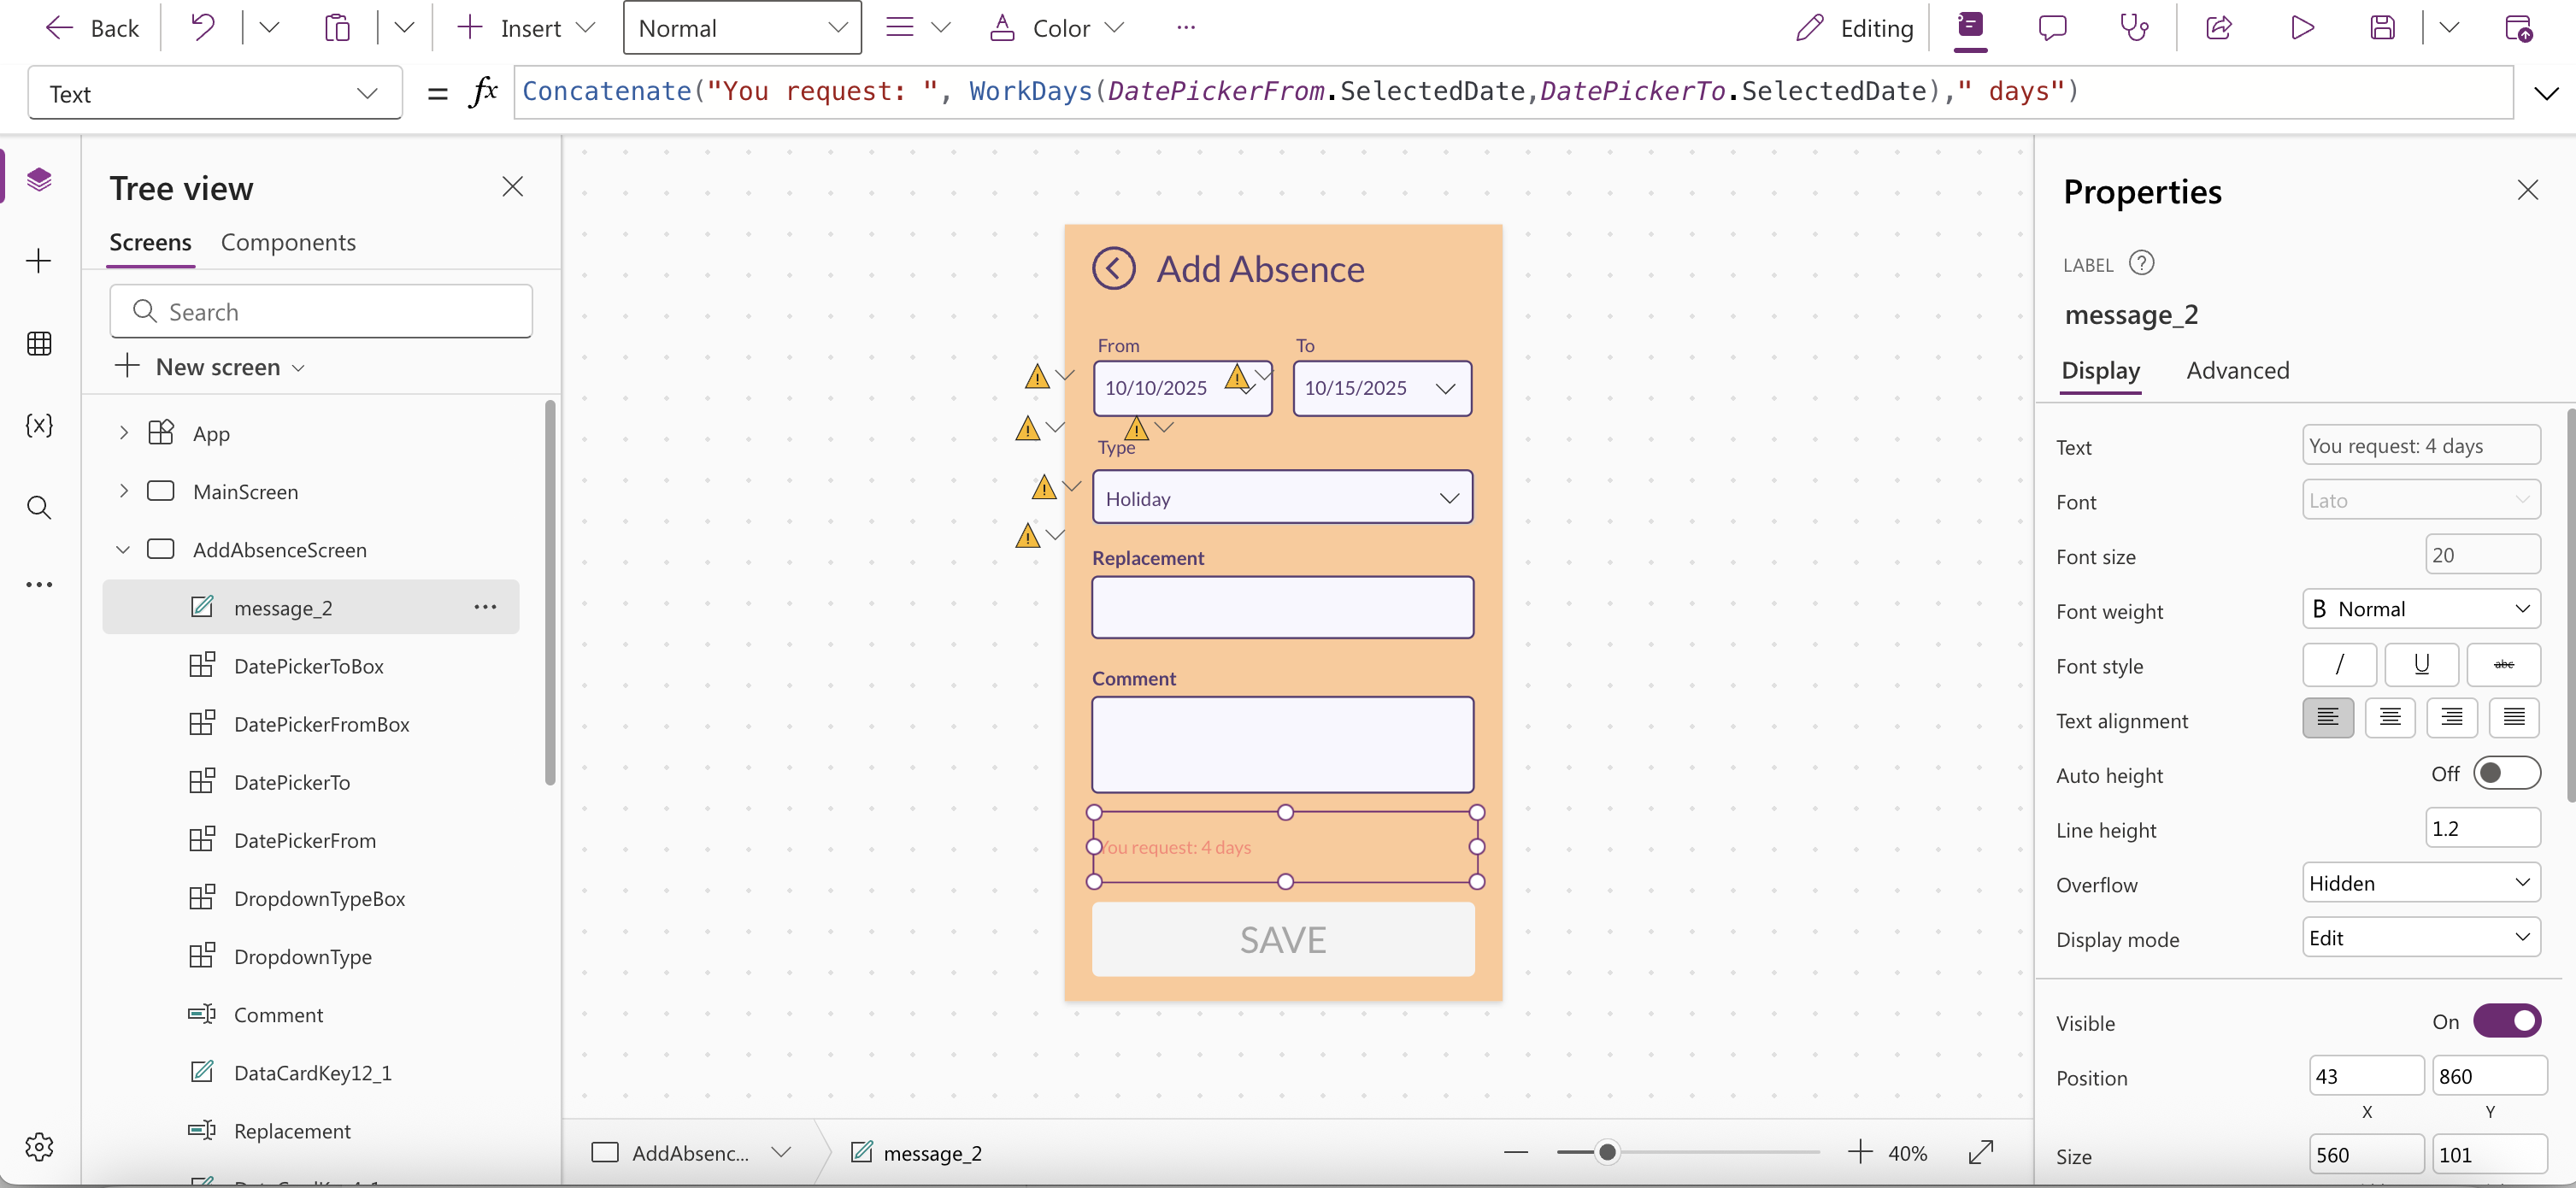Open the To date picker 10/15/2025
This screenshot has width=2576, height=1188.
coord(1382,388)
